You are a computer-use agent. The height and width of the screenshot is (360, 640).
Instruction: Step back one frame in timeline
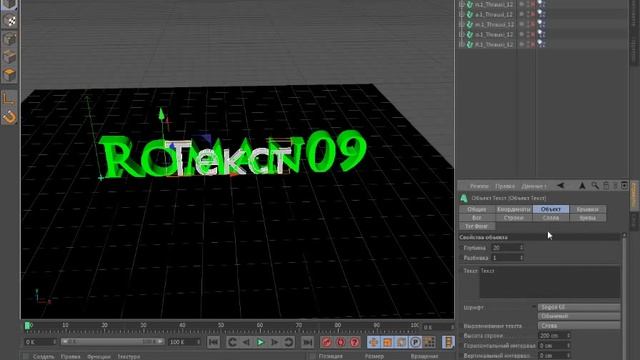tap(246, 342)
